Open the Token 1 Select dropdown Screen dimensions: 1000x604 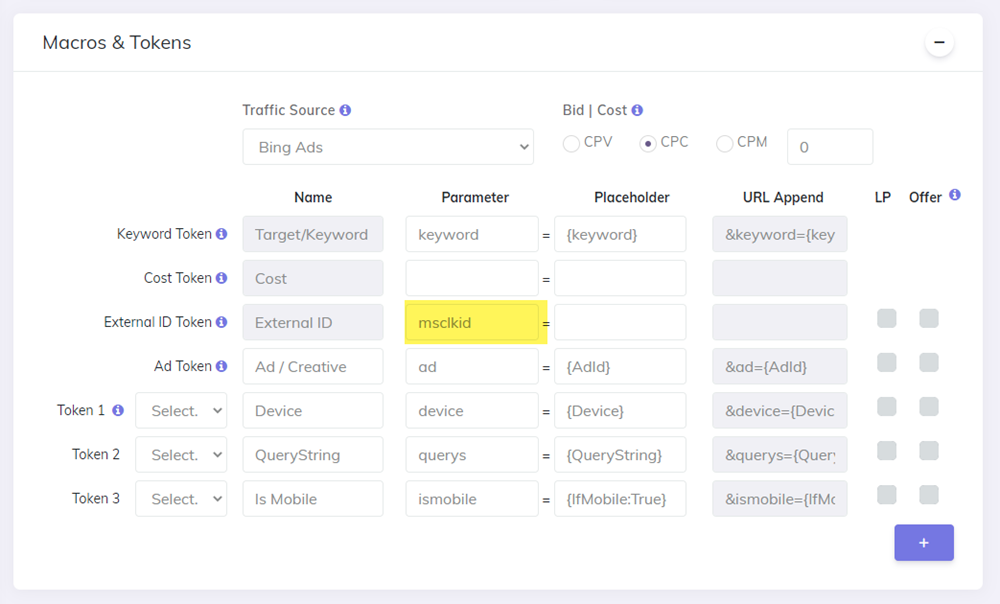tap(181, 410)
